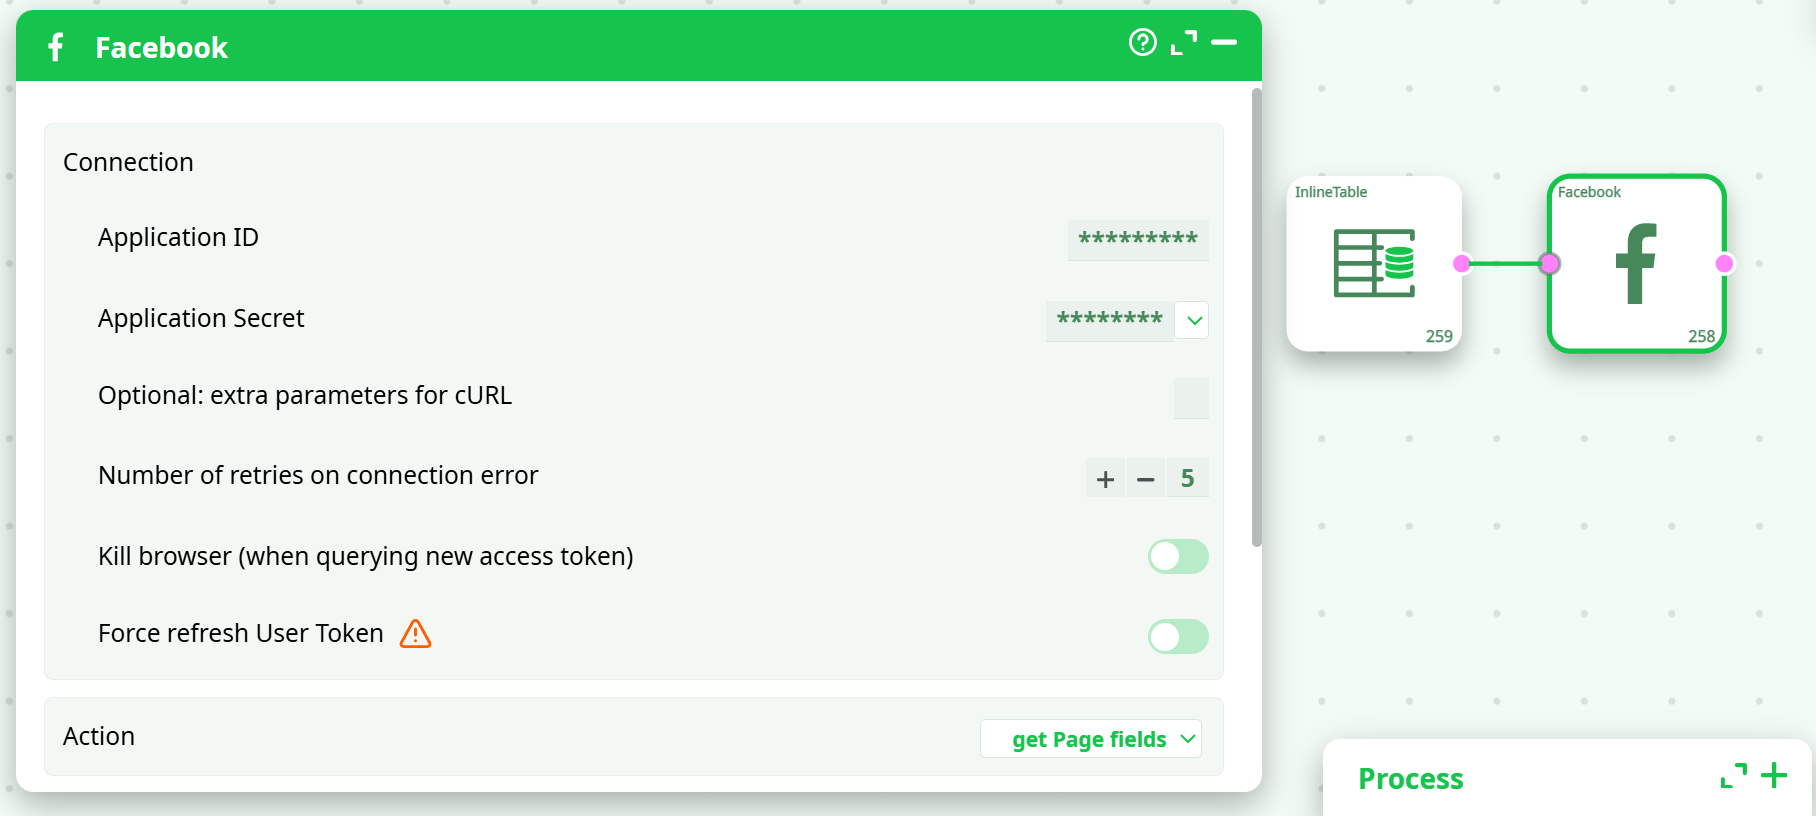Open the Application Secret dropdown arrow
The width and height of the screenshot is (1816, 816).
[x=1193, y=321]
